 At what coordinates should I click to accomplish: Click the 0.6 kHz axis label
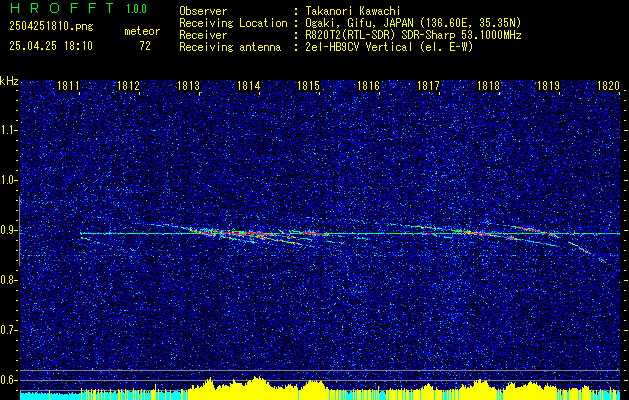click(9, 380)
